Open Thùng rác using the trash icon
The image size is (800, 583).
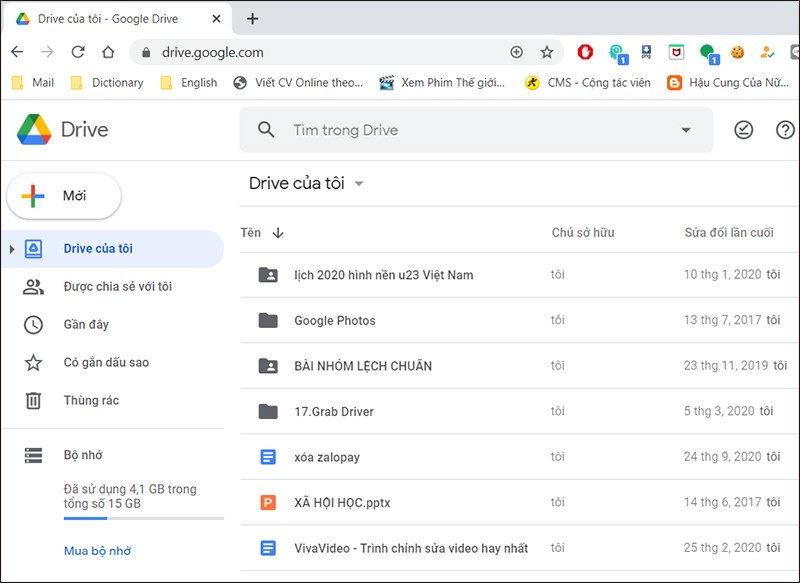click(x=34, y=400)
